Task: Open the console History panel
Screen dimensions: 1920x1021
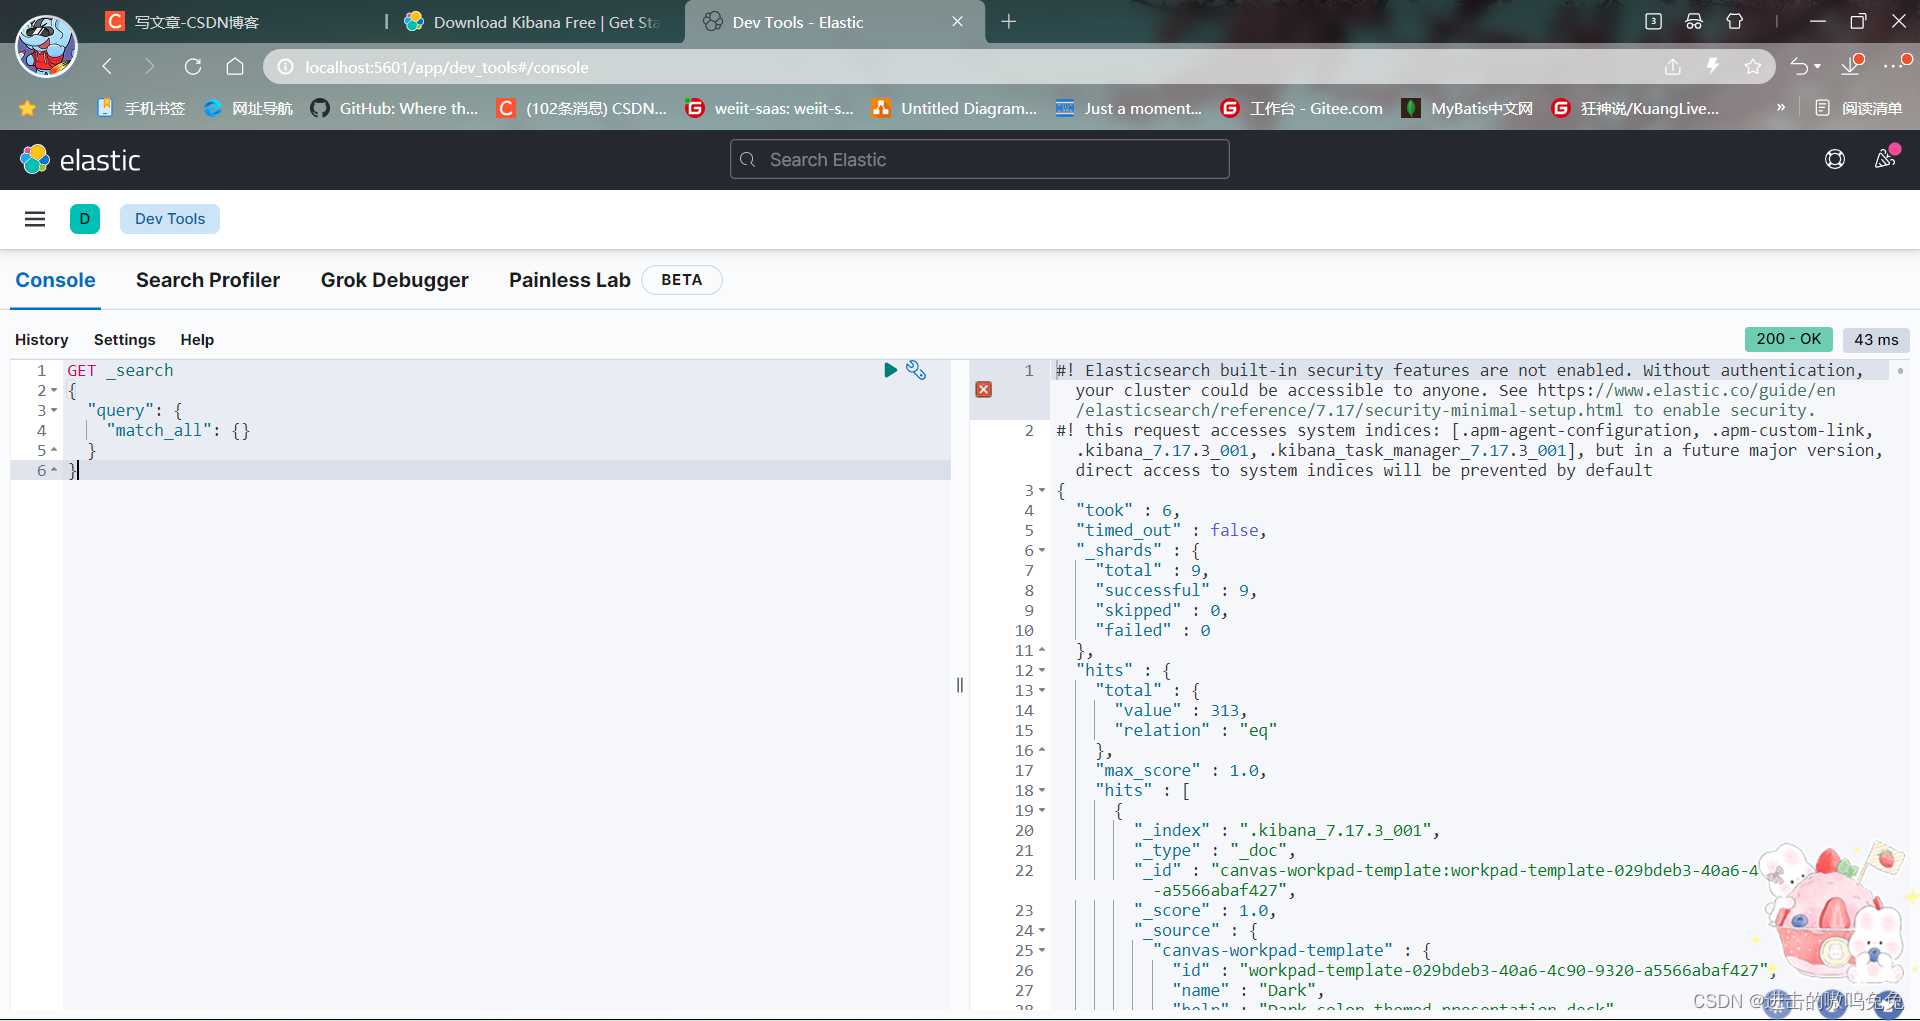Action: 42,340
